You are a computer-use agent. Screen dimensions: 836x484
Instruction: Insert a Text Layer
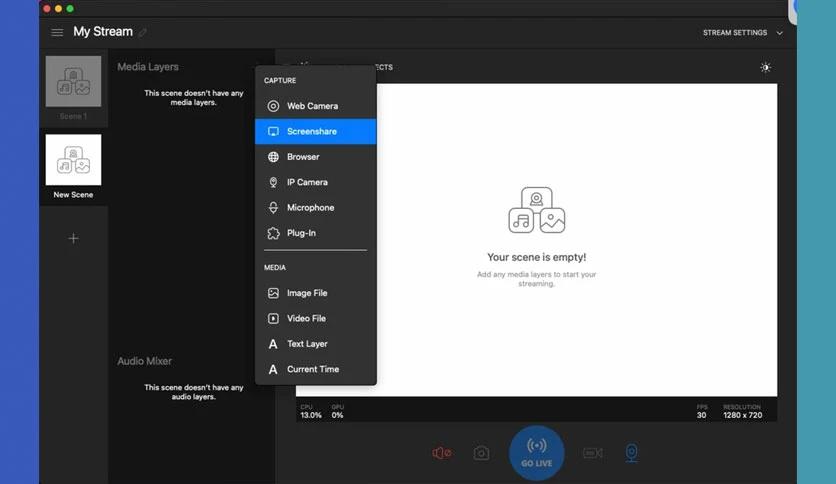click(x=307, y=344)
